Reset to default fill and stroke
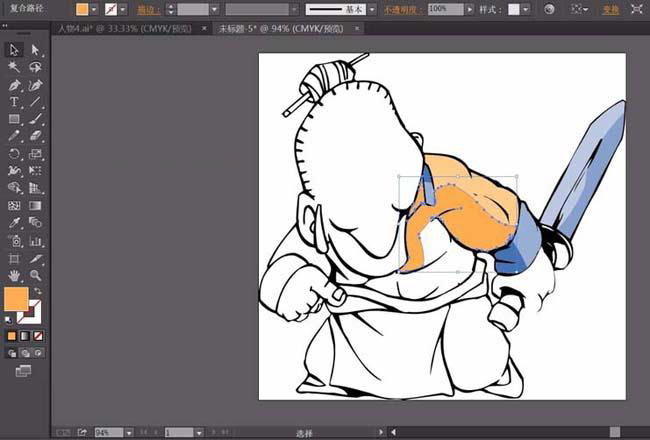The height and width of the screenshot is (440, 650). point(8,320)
